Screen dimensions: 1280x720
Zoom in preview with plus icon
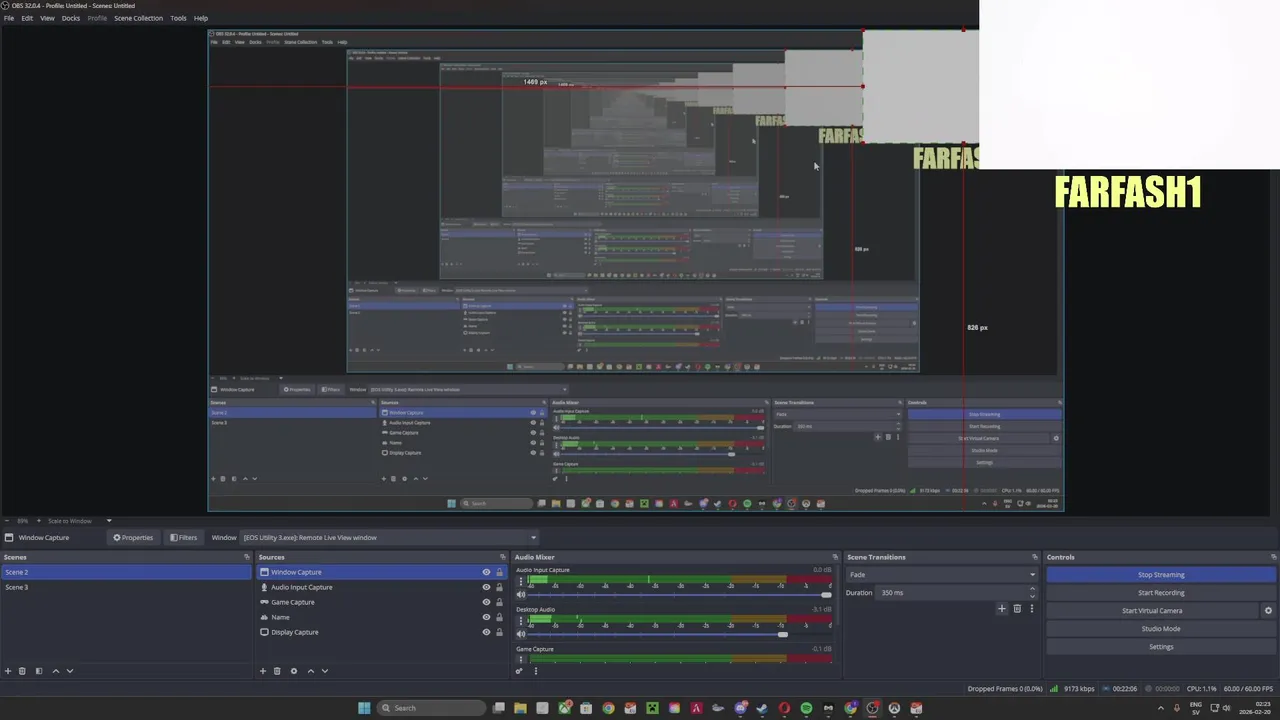tap(38, 521)
